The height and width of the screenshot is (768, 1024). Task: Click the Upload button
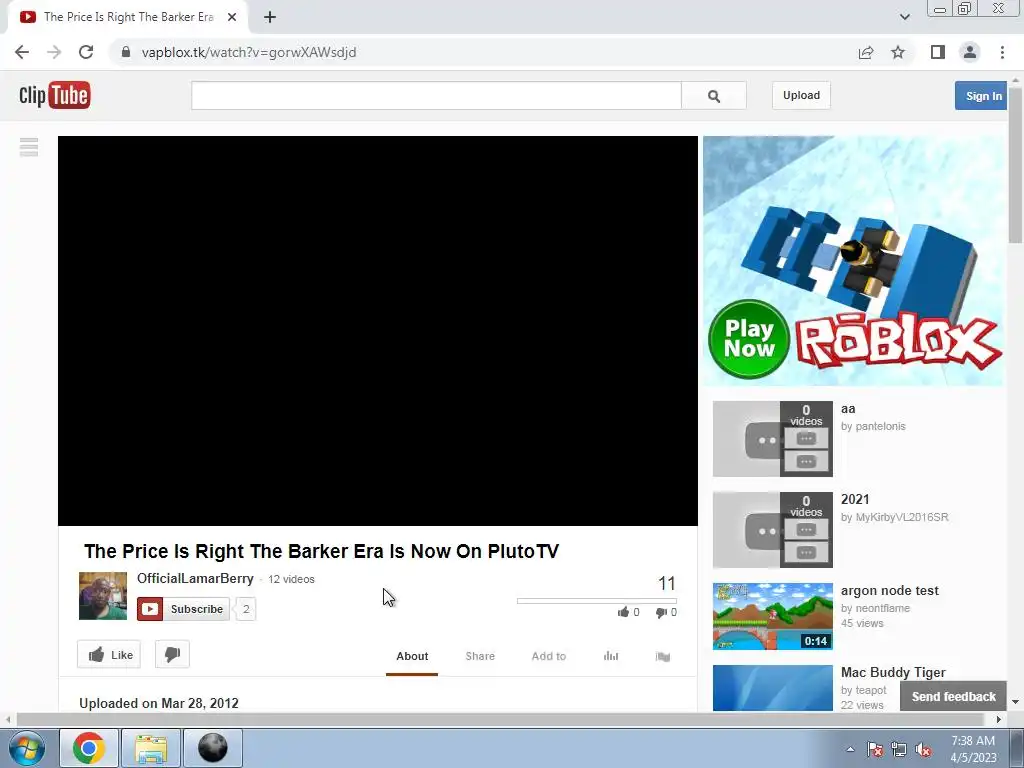[801, 95]
